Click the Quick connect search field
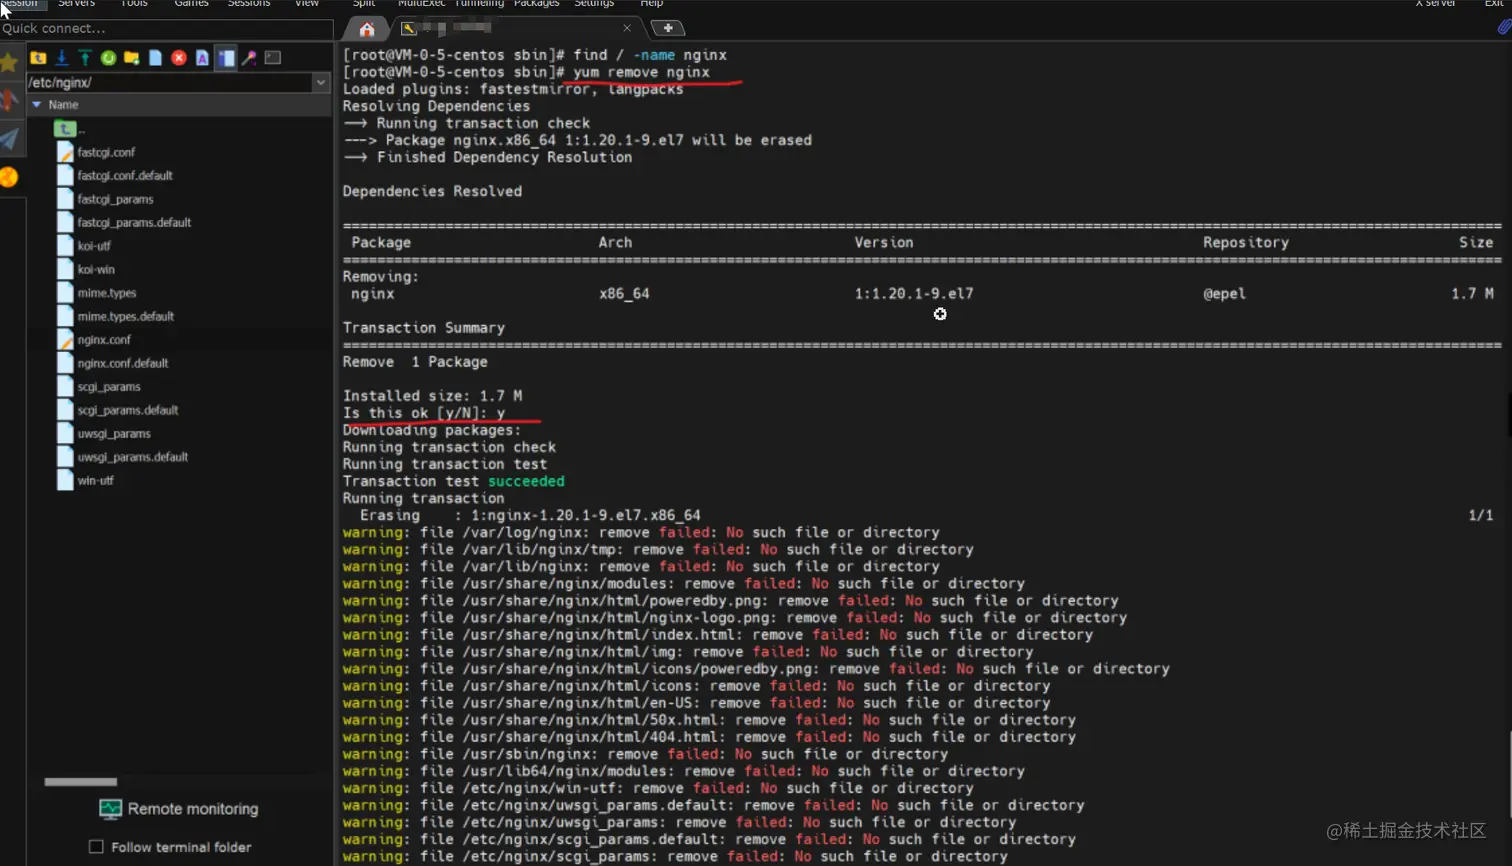The image size is (1512, 866). click(x=166, y=29)
